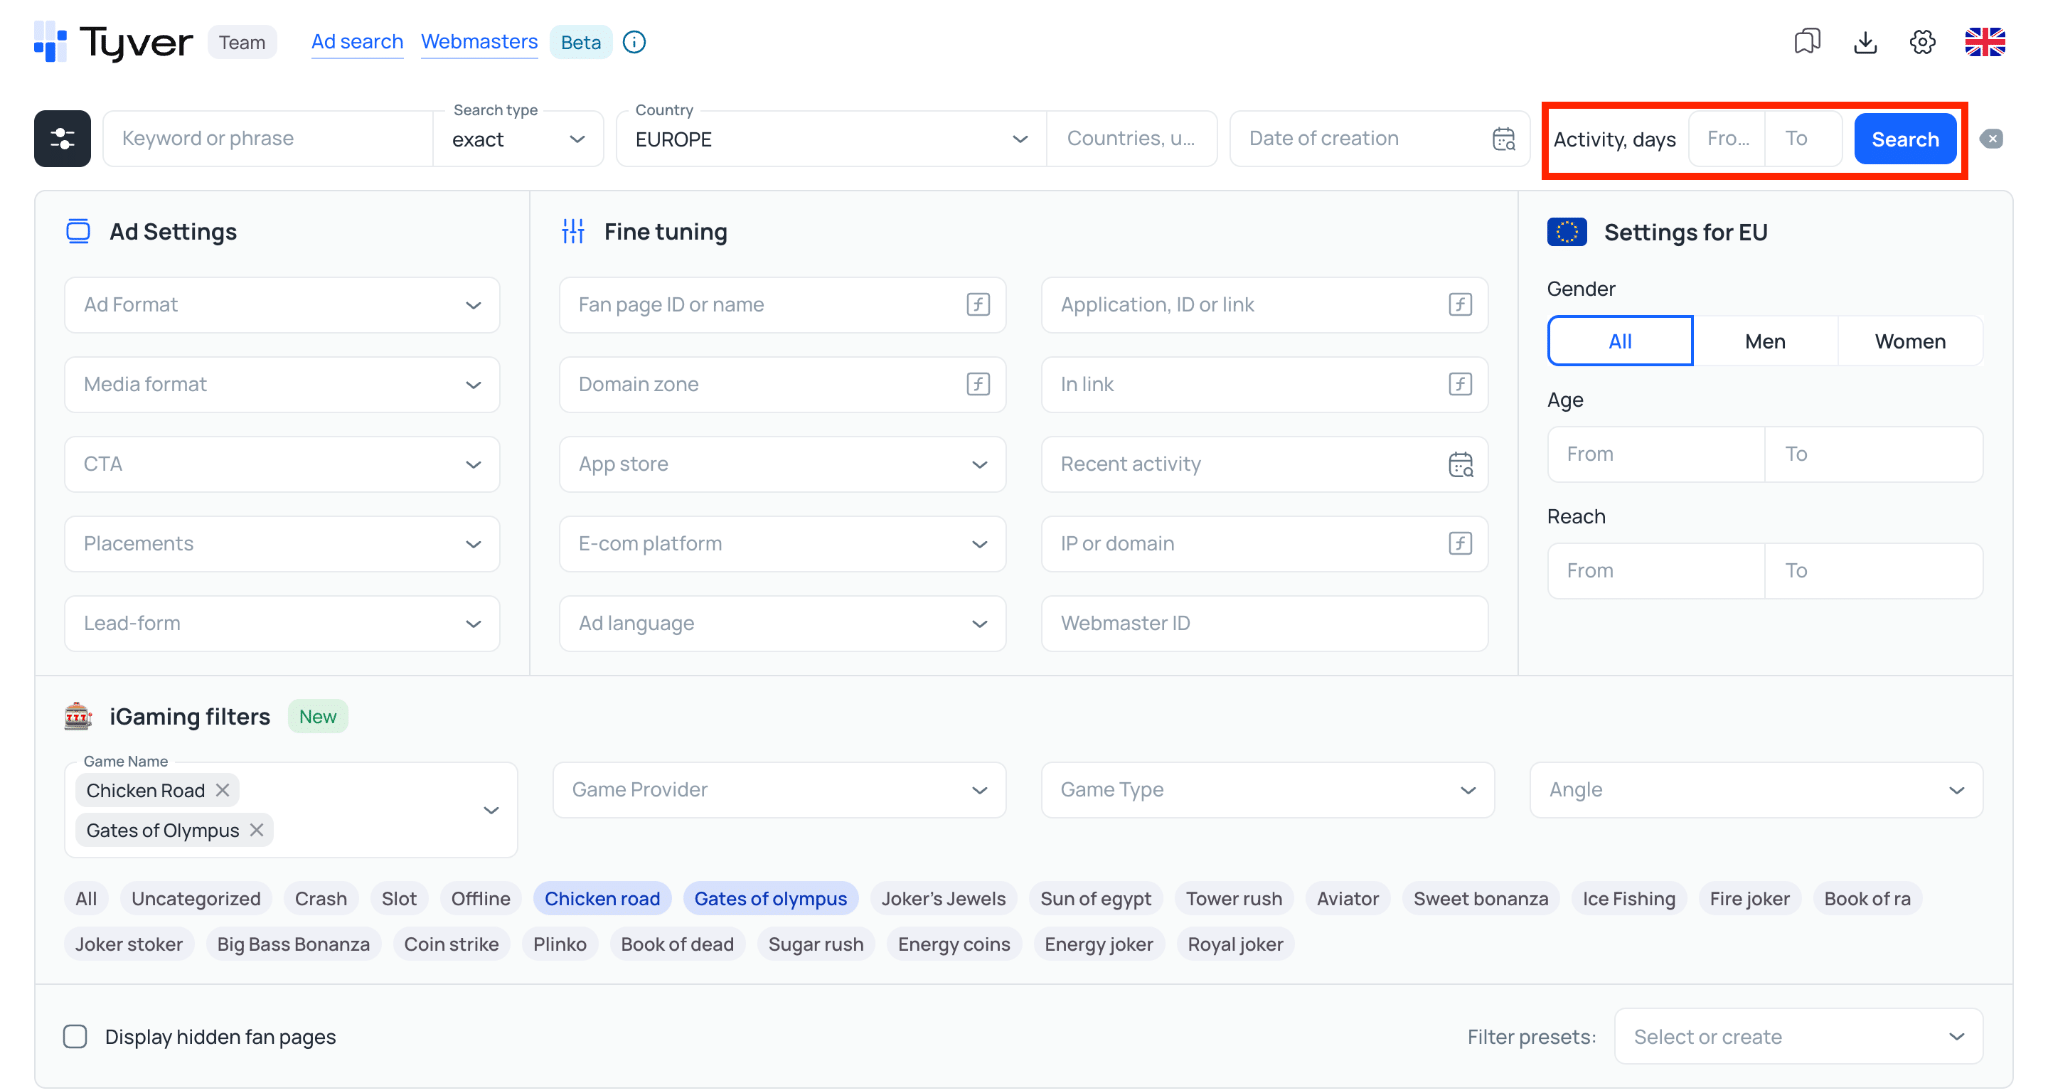Select the Crash category chip
The image size is (2048, 1092).
(321, 898)
